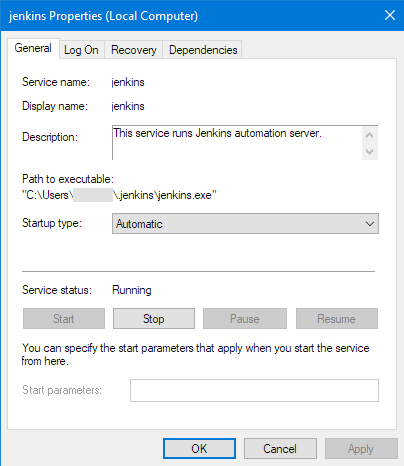Image resolution: width=404 pixels, height=466 pixels.
Task: Click the Apply button
Action: coord(361,449)
